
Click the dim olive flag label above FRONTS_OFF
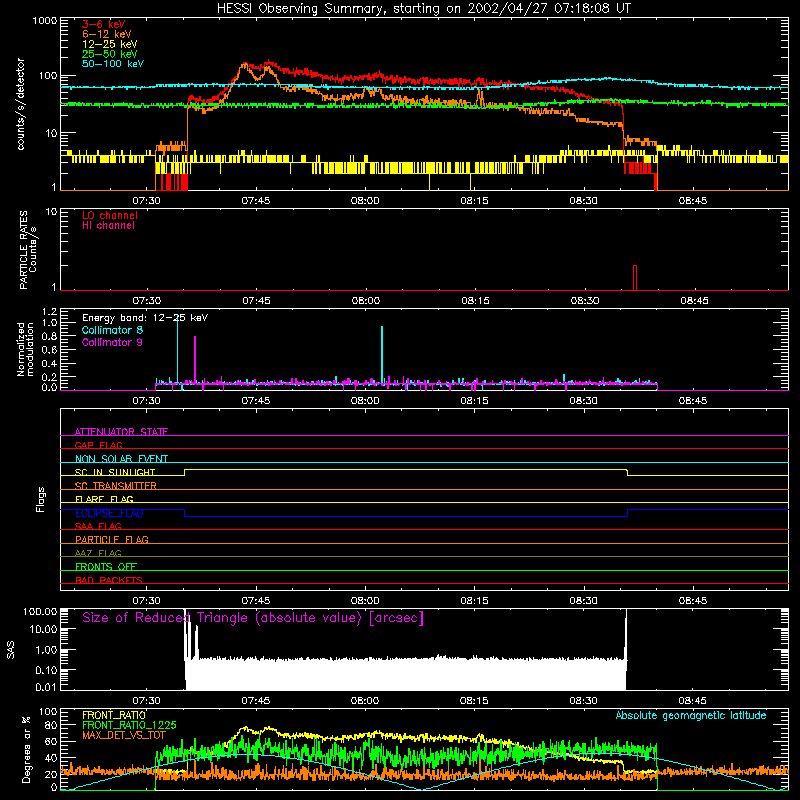98,553
